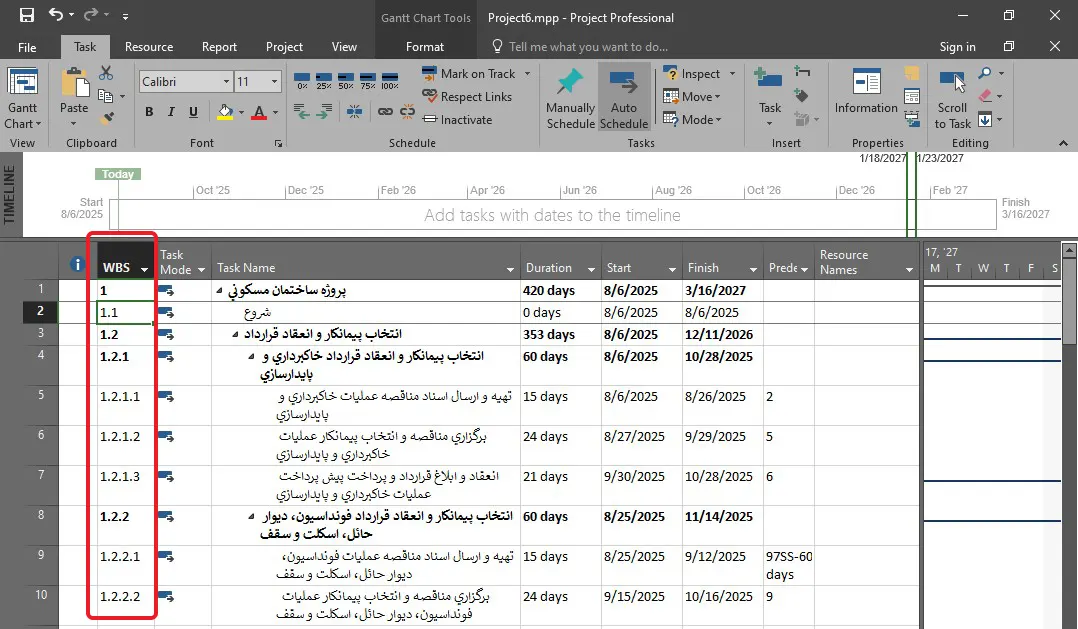Insert a summary task
The width and height of the screenshot is (1078, 629).
point(802,71)
